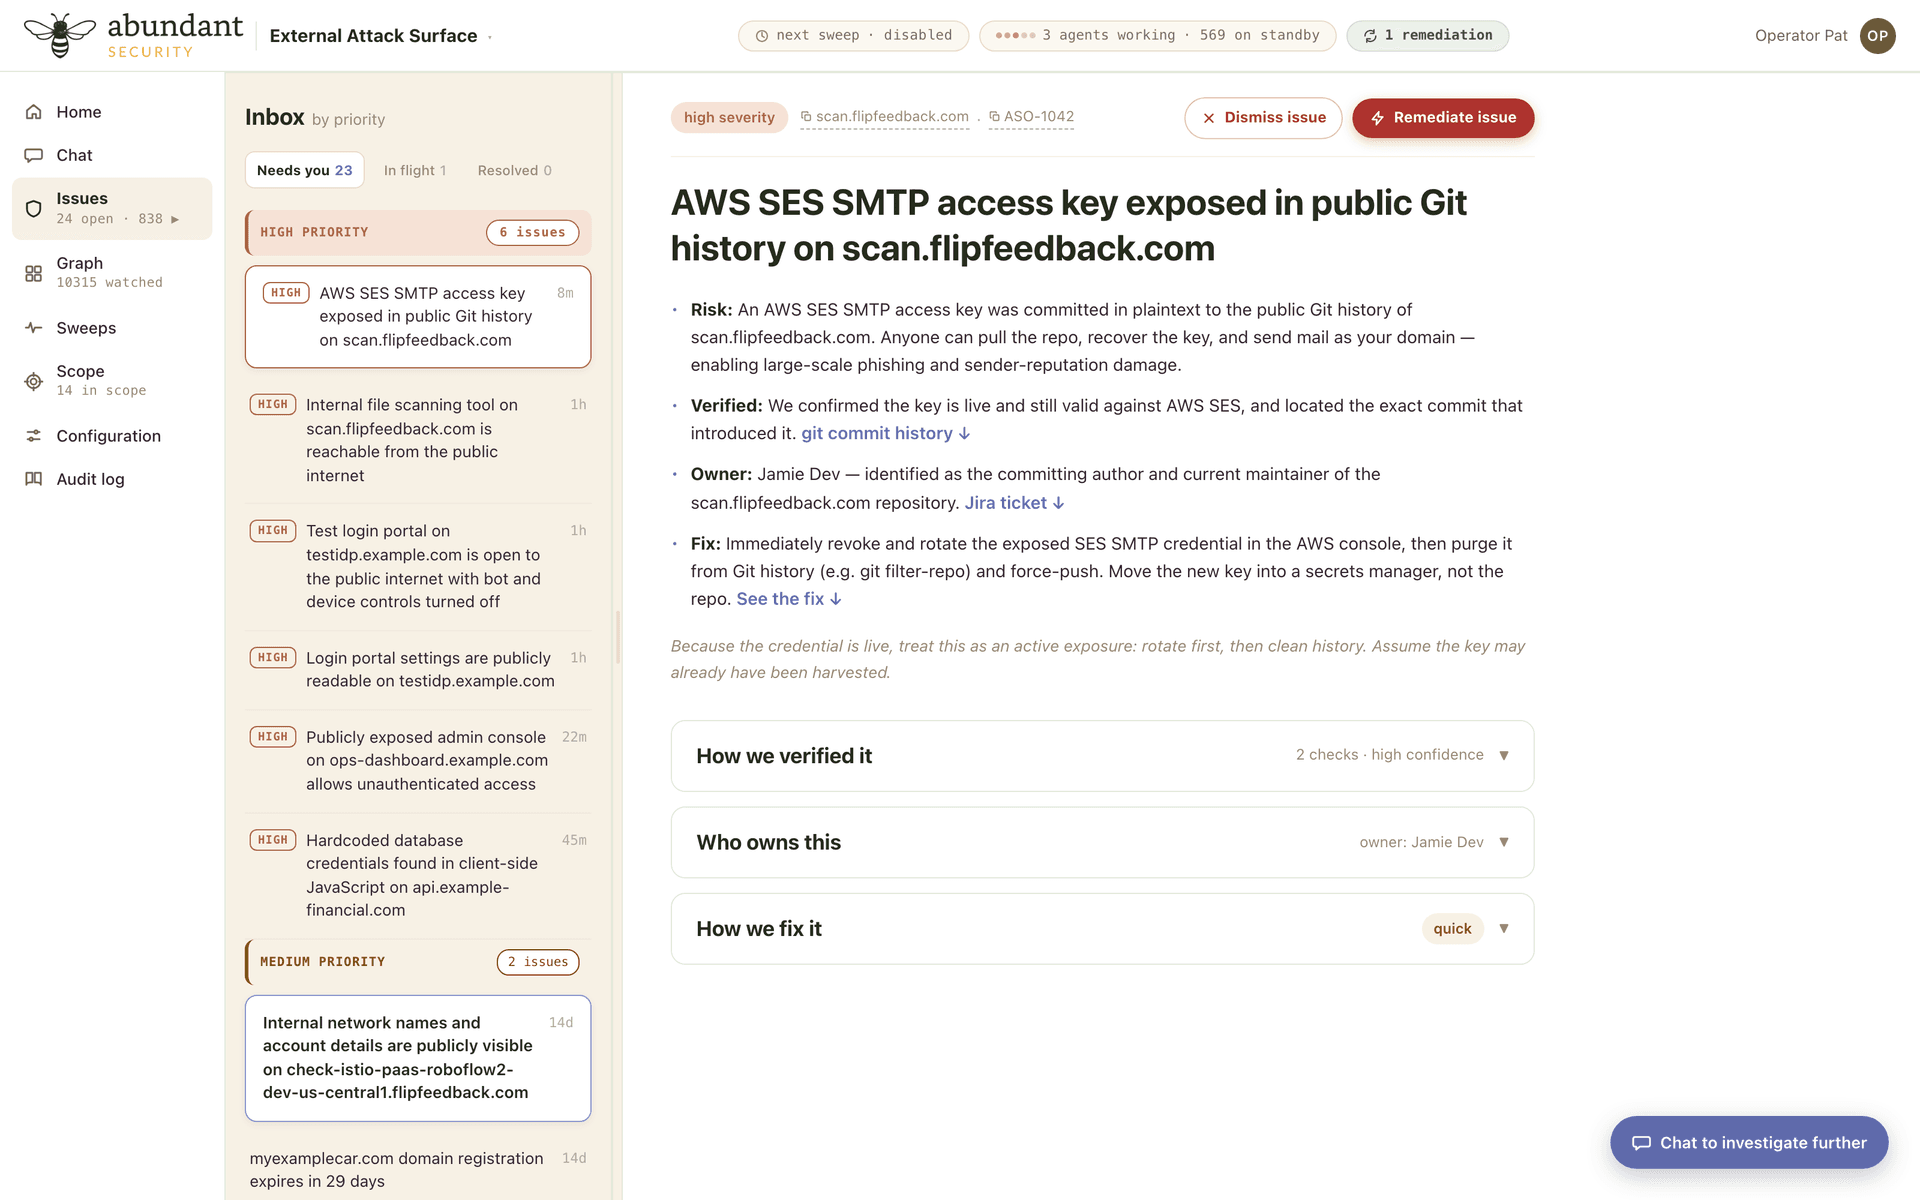Open Test login portal on testidp issue
Screen dimensions: 1920x1200
(x=418, y=566)
